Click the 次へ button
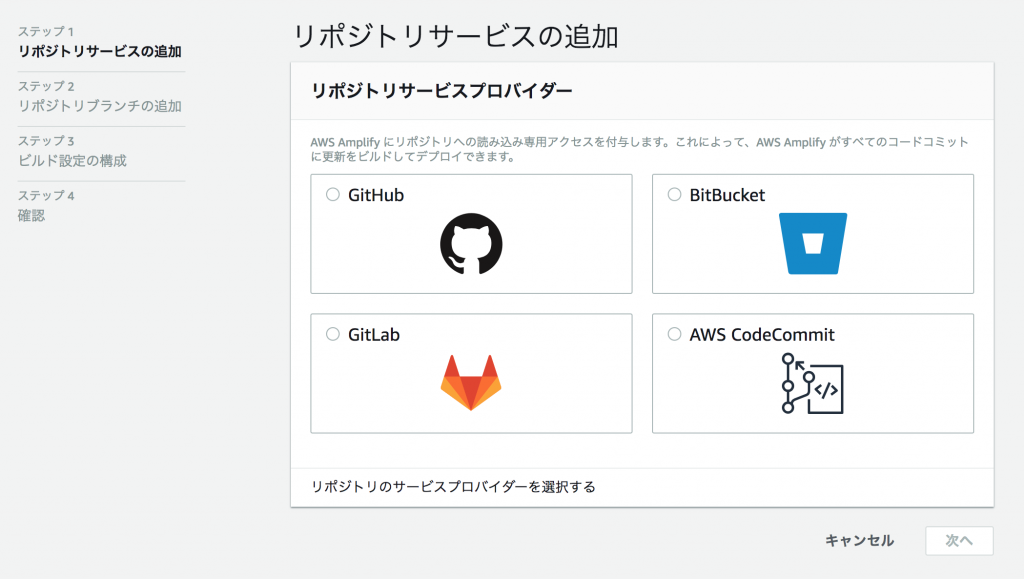This screenshot has height=579, width=1024. [x=959, y=540]
